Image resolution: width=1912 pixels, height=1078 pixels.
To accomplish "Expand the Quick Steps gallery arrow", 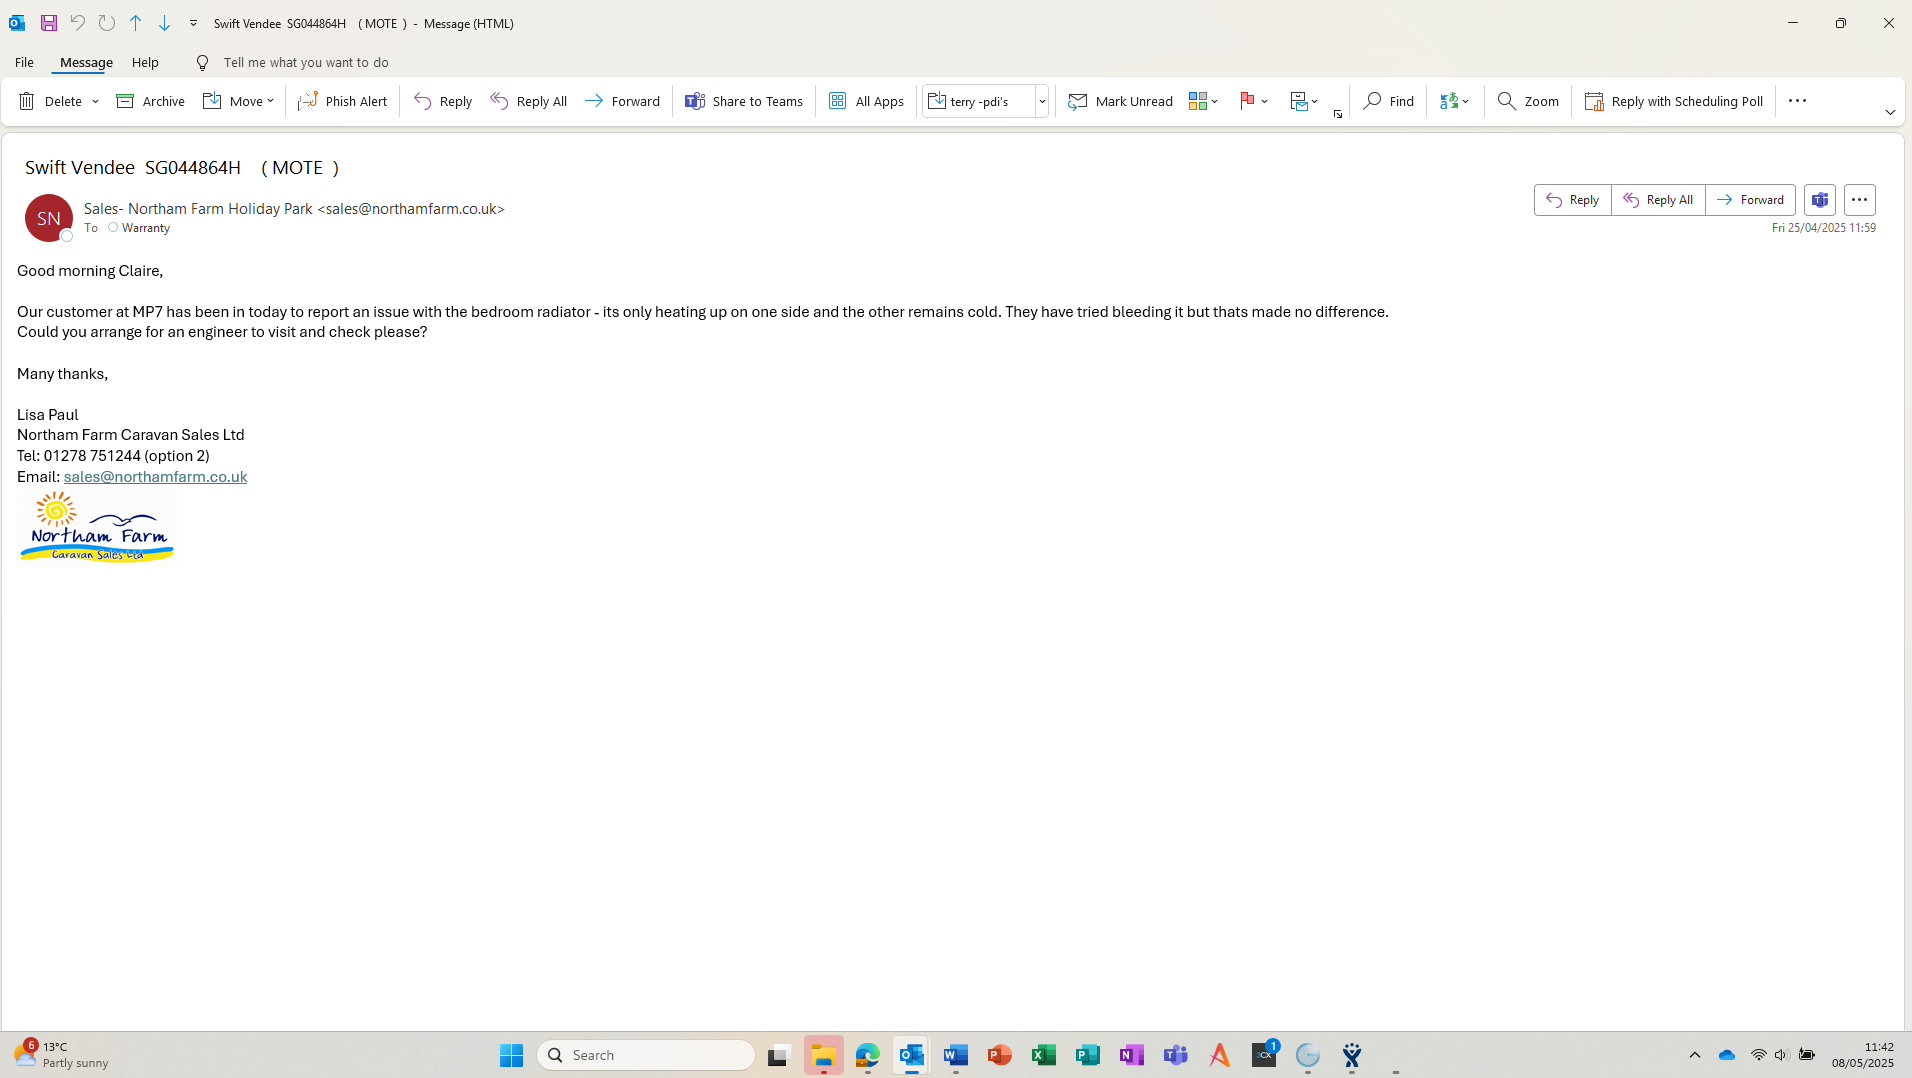I will point(1042,101).
